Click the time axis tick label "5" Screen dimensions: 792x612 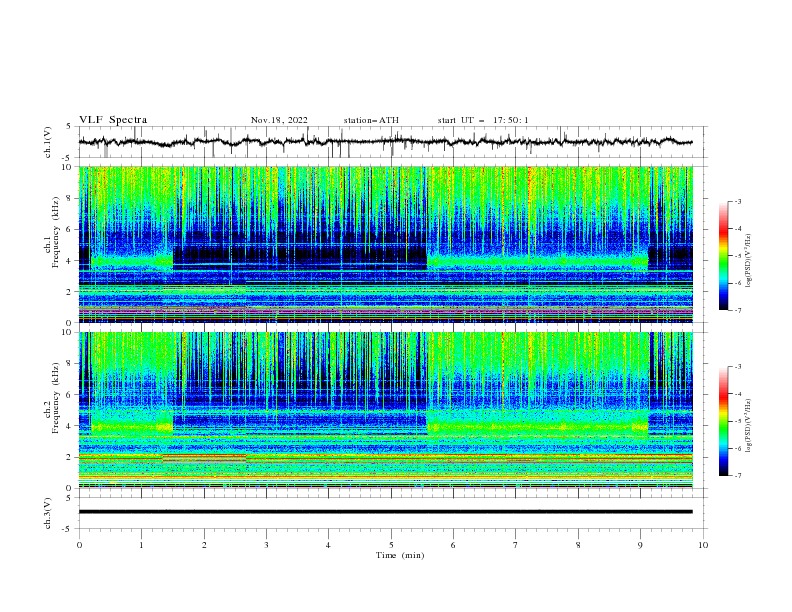391,545
